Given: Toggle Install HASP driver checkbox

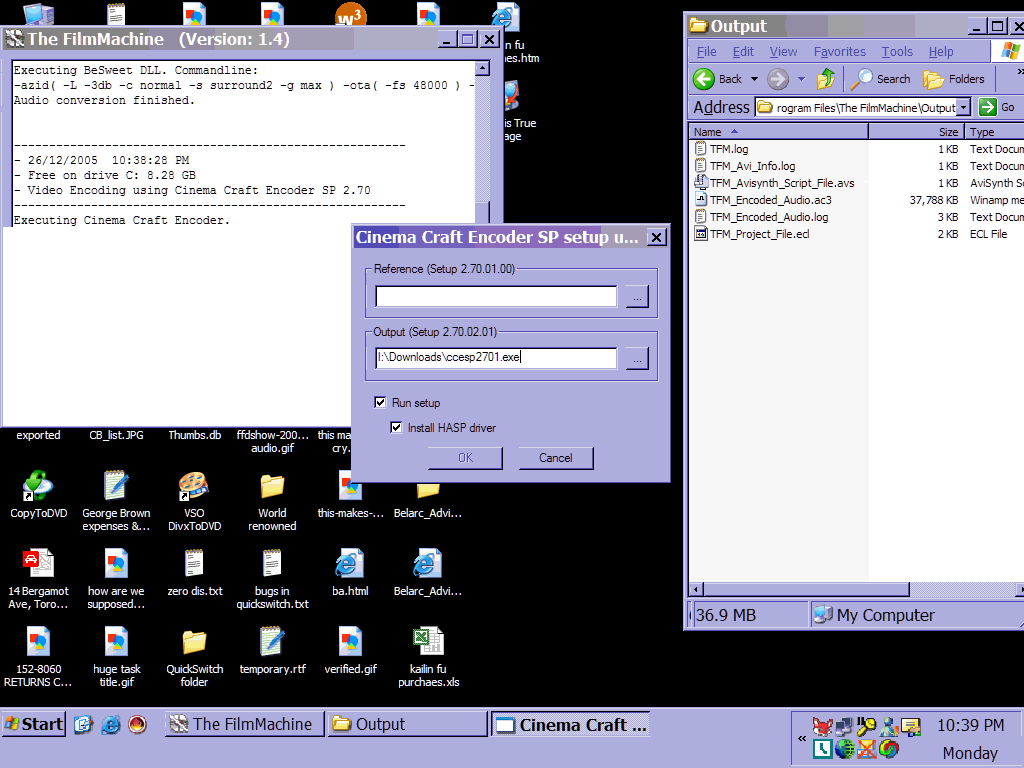Looking at the screenshot, I should coord(396,427).
